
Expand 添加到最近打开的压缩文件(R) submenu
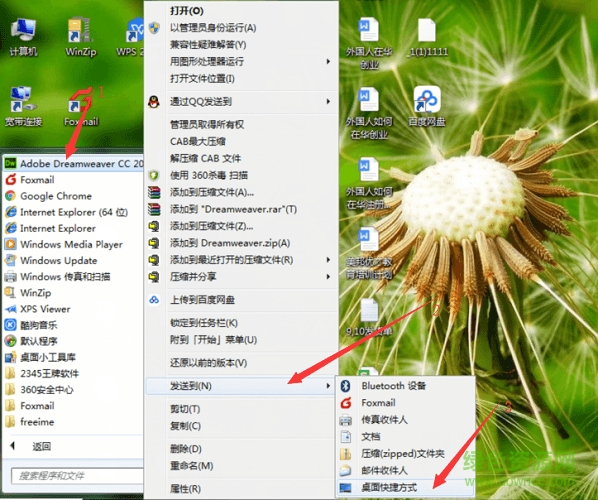tap(241, 260)
